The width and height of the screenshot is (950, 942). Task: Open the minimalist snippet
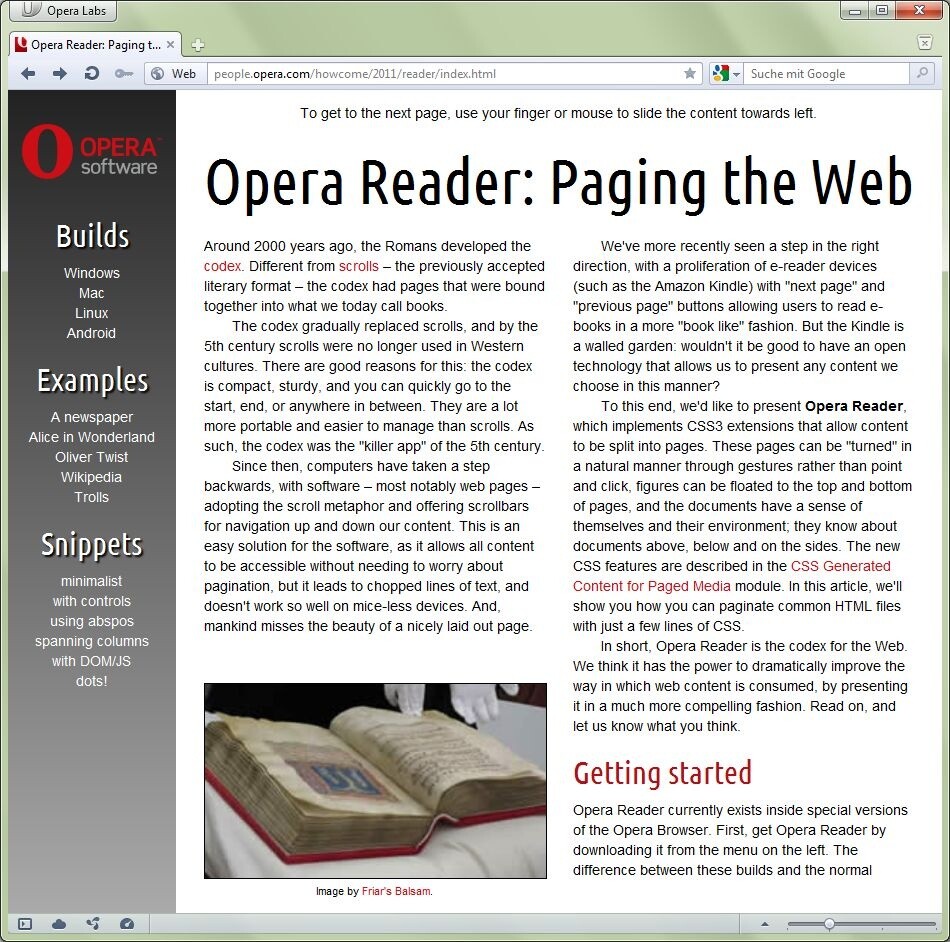tap(91, 581)
